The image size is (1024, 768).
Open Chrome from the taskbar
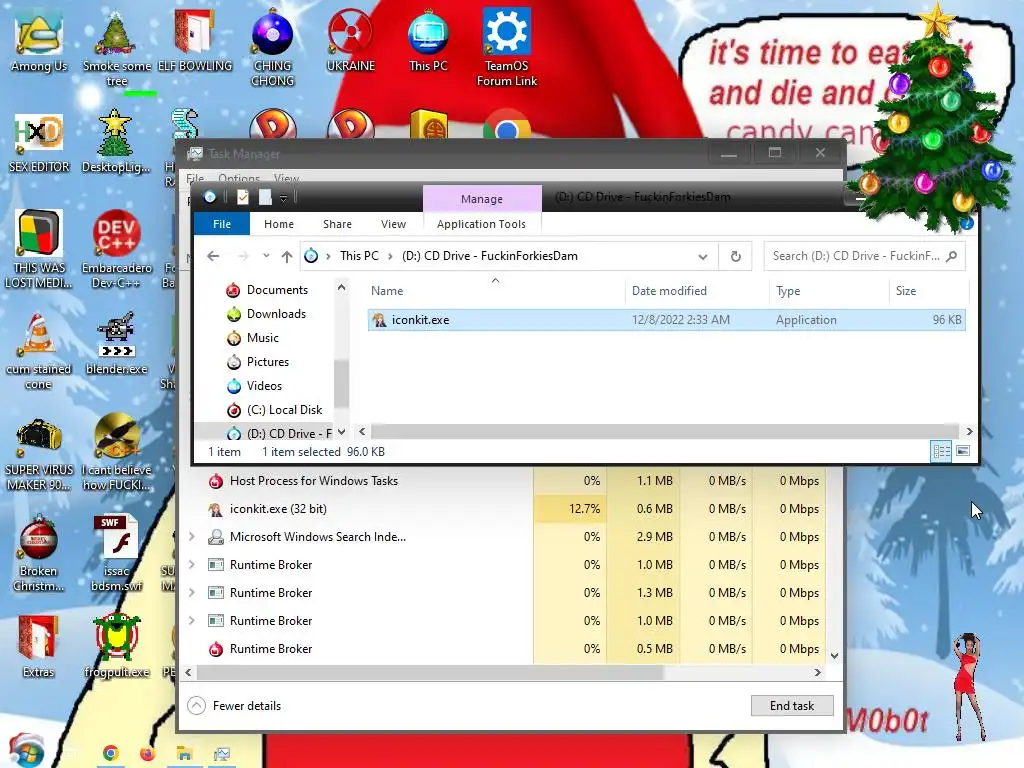point(111,754)
